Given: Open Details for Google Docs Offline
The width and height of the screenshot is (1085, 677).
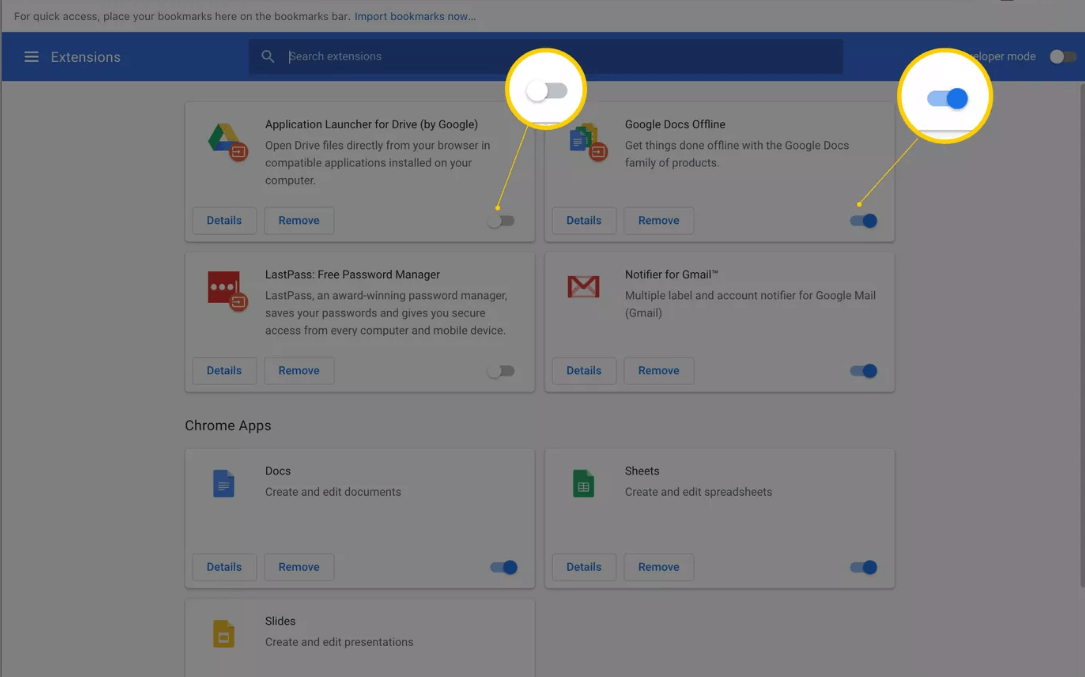Looking at the screenshot, I should point(584,220).
